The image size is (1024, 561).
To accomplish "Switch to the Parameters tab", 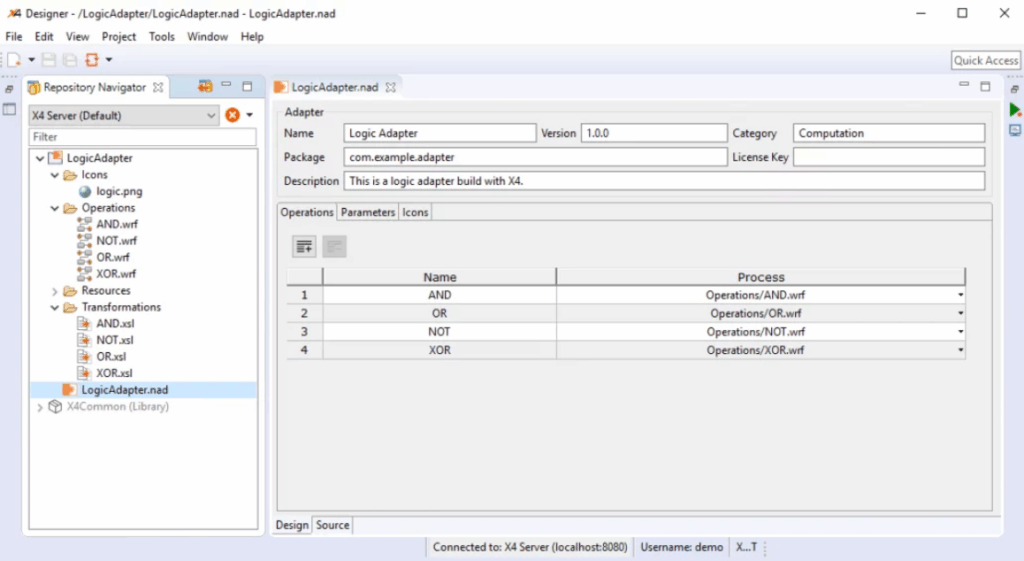I will pos(367,212).
